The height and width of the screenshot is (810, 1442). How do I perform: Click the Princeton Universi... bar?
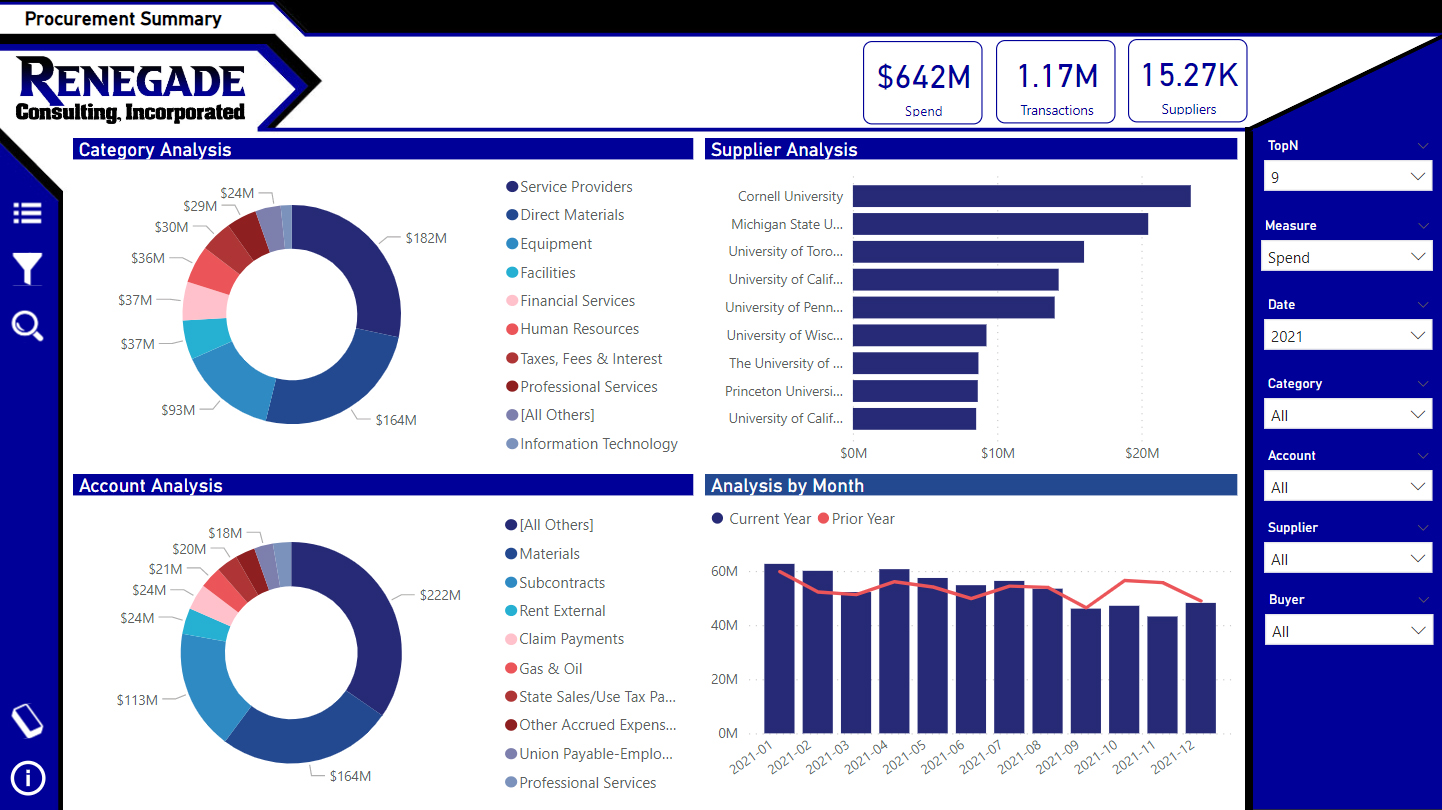tap(915, 391)
